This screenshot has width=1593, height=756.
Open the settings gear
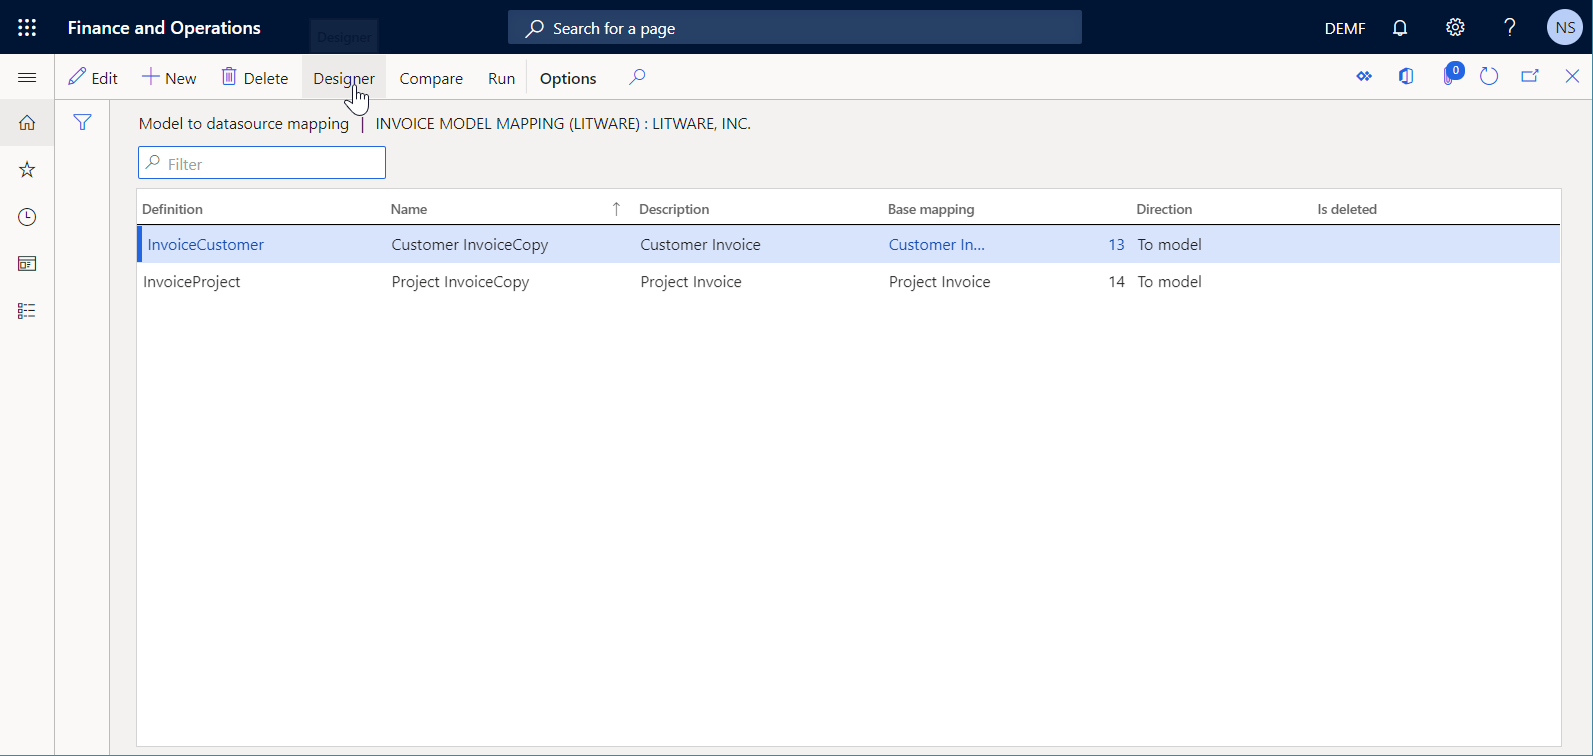1455,28
